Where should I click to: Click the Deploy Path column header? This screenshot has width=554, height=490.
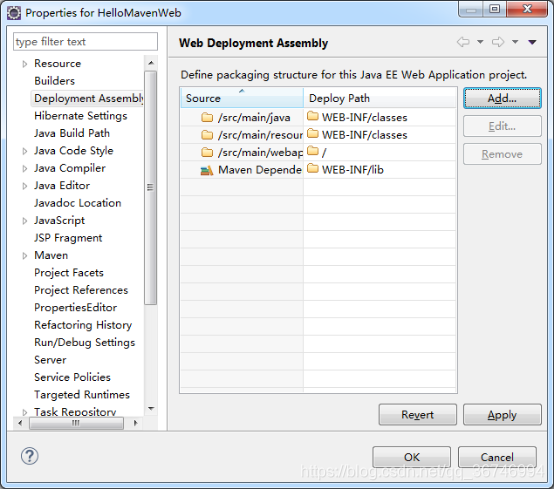[380, 98]
